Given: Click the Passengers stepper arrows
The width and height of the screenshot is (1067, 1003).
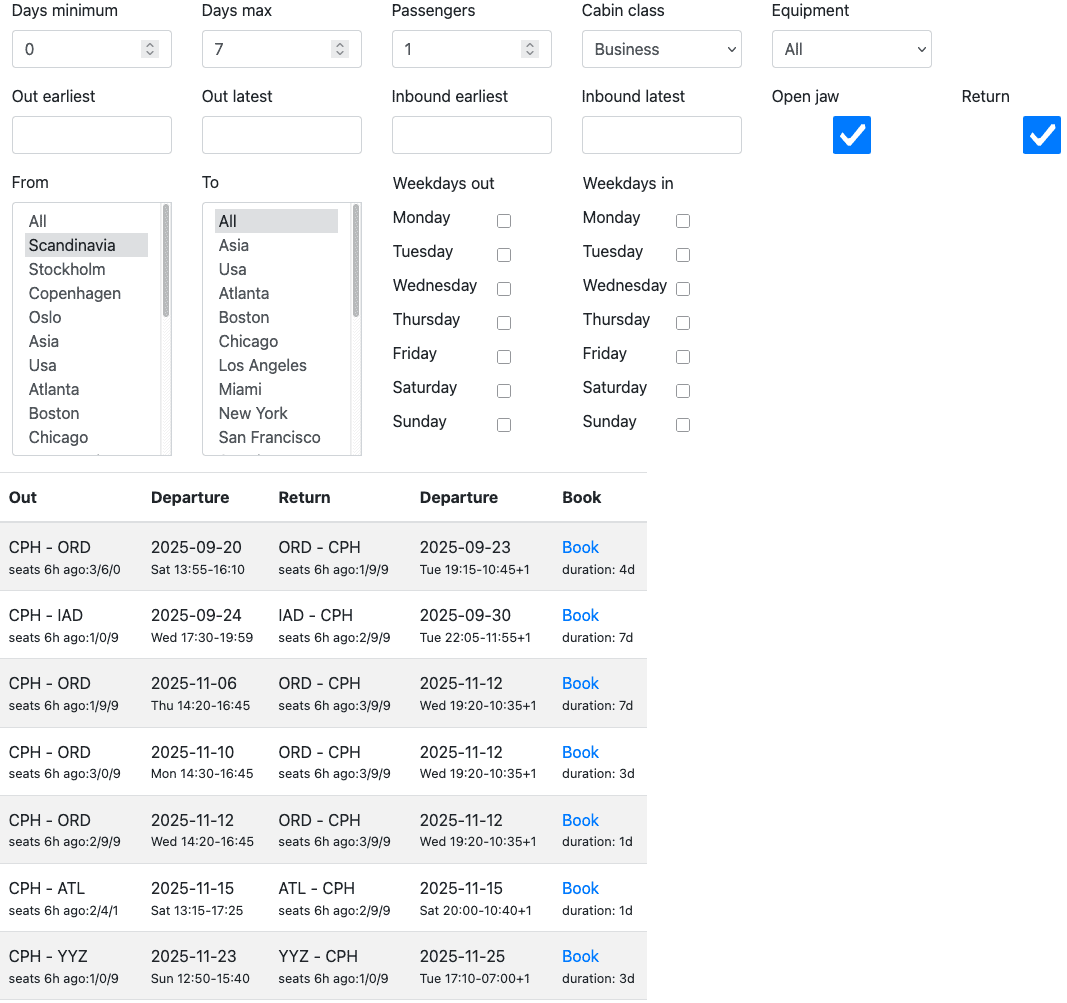Looking at the screenshot, I should (x=529, y=49).
